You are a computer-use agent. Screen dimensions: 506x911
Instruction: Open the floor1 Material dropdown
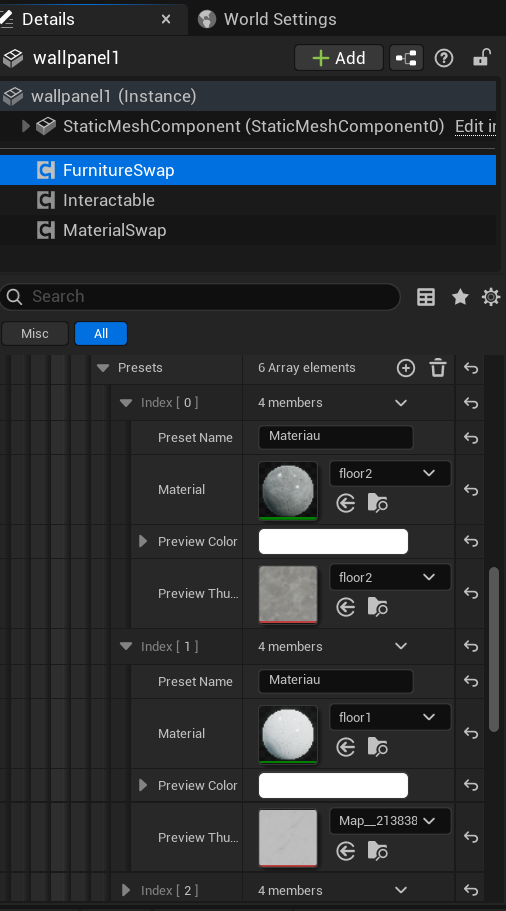point(390,718)
